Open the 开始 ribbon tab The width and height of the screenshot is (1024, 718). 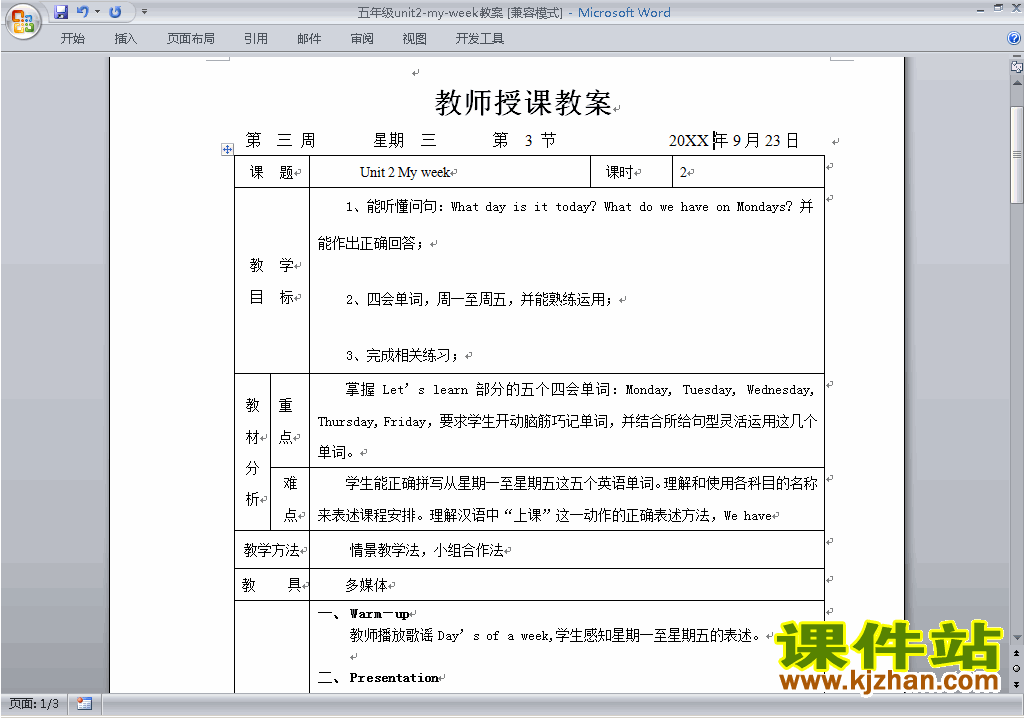click(x=72, y=39)
